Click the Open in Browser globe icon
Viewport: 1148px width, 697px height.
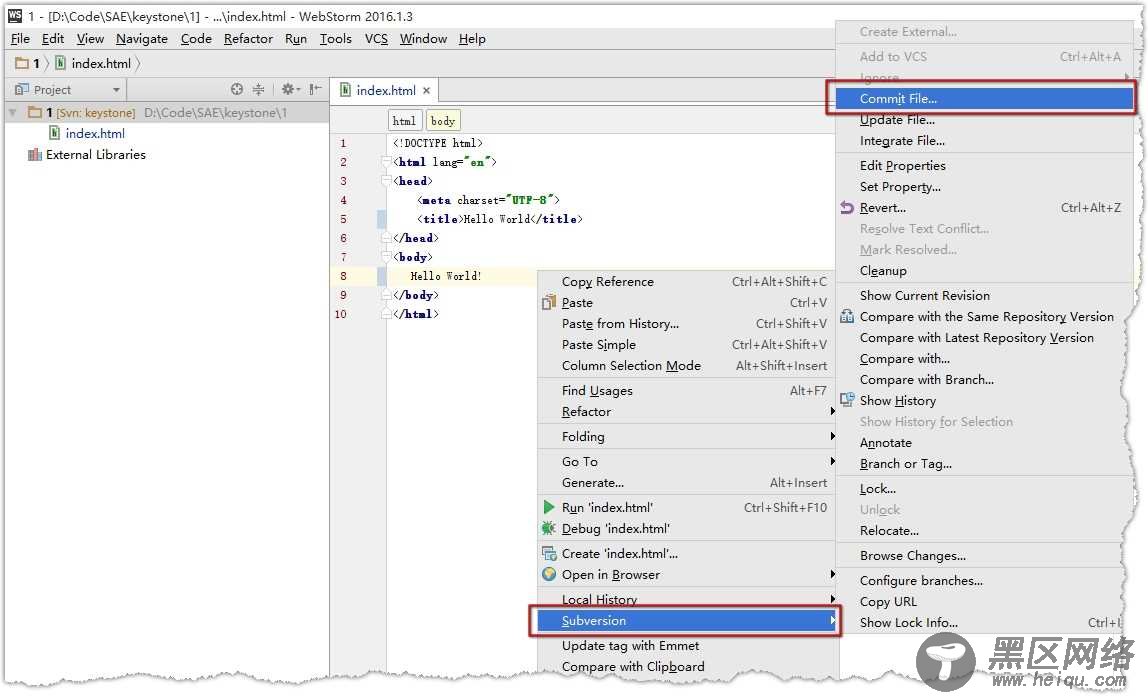coord(549,575)
